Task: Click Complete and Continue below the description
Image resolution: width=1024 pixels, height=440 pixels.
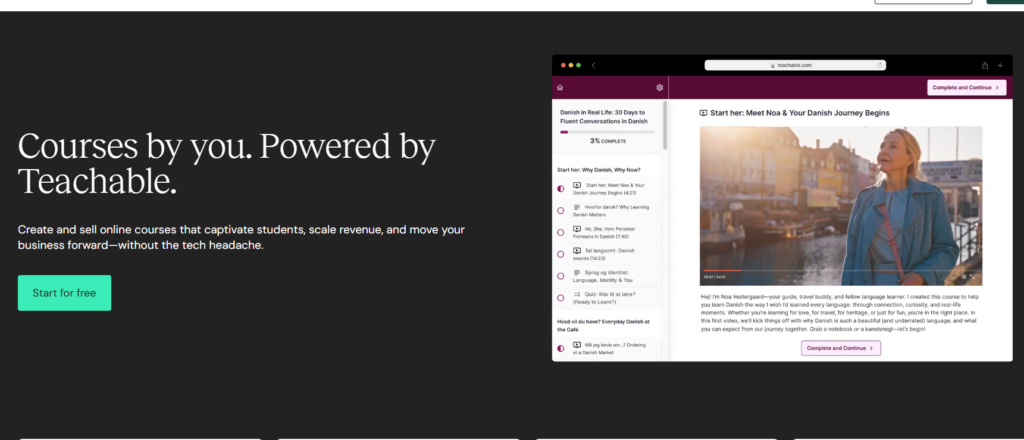Action: (840, 348)
